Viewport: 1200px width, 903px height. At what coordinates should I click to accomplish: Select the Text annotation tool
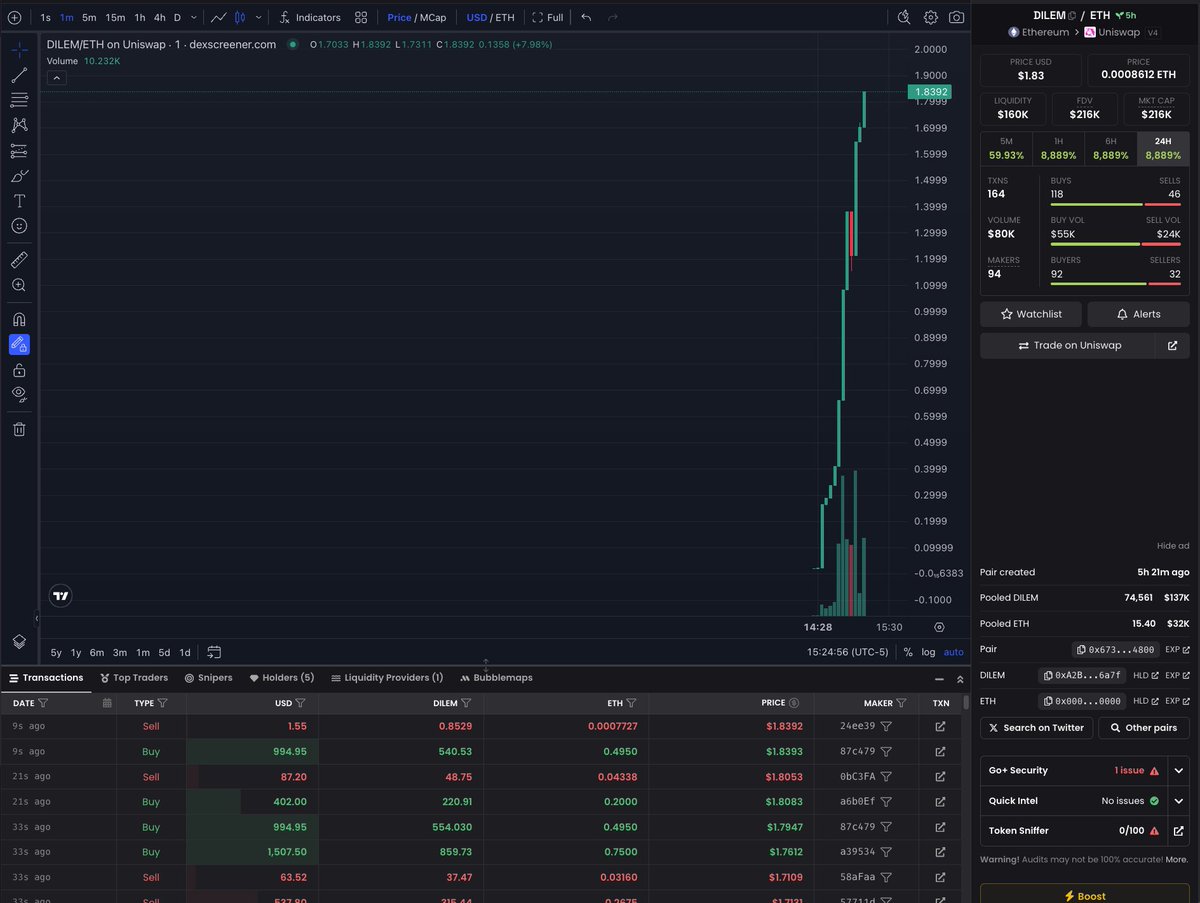point(19,201)
